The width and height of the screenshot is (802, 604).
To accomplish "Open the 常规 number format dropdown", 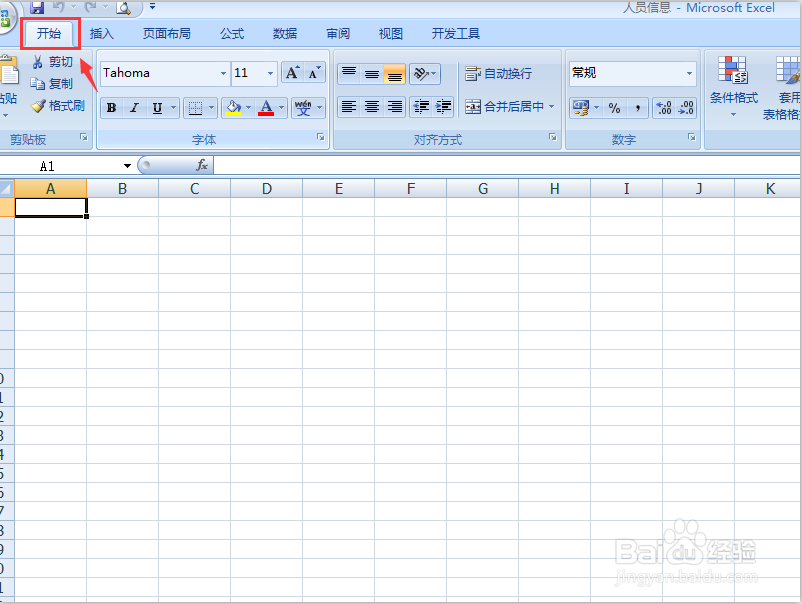I will click(x=689, y=73).
